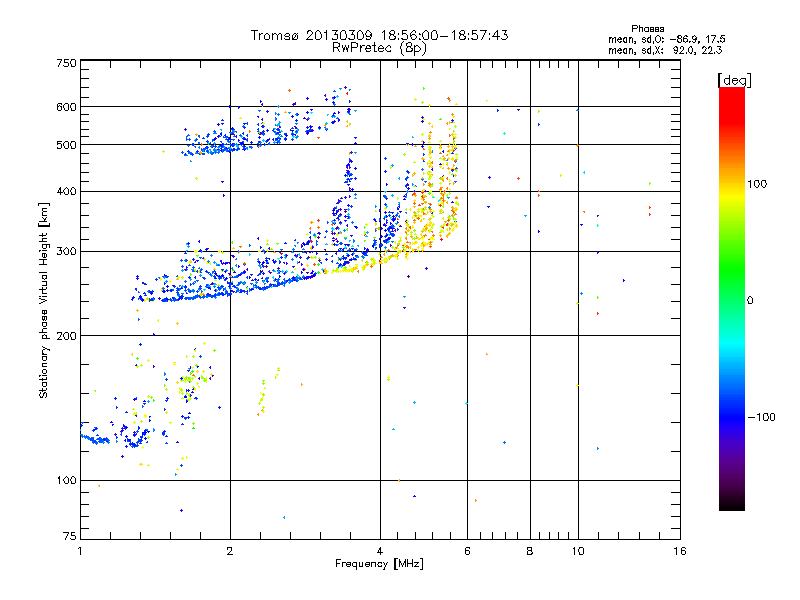Click the '[deg]' colorbar unit label
Screen dimensions: 800x600
pyautogui.click(x=734, y=80)
